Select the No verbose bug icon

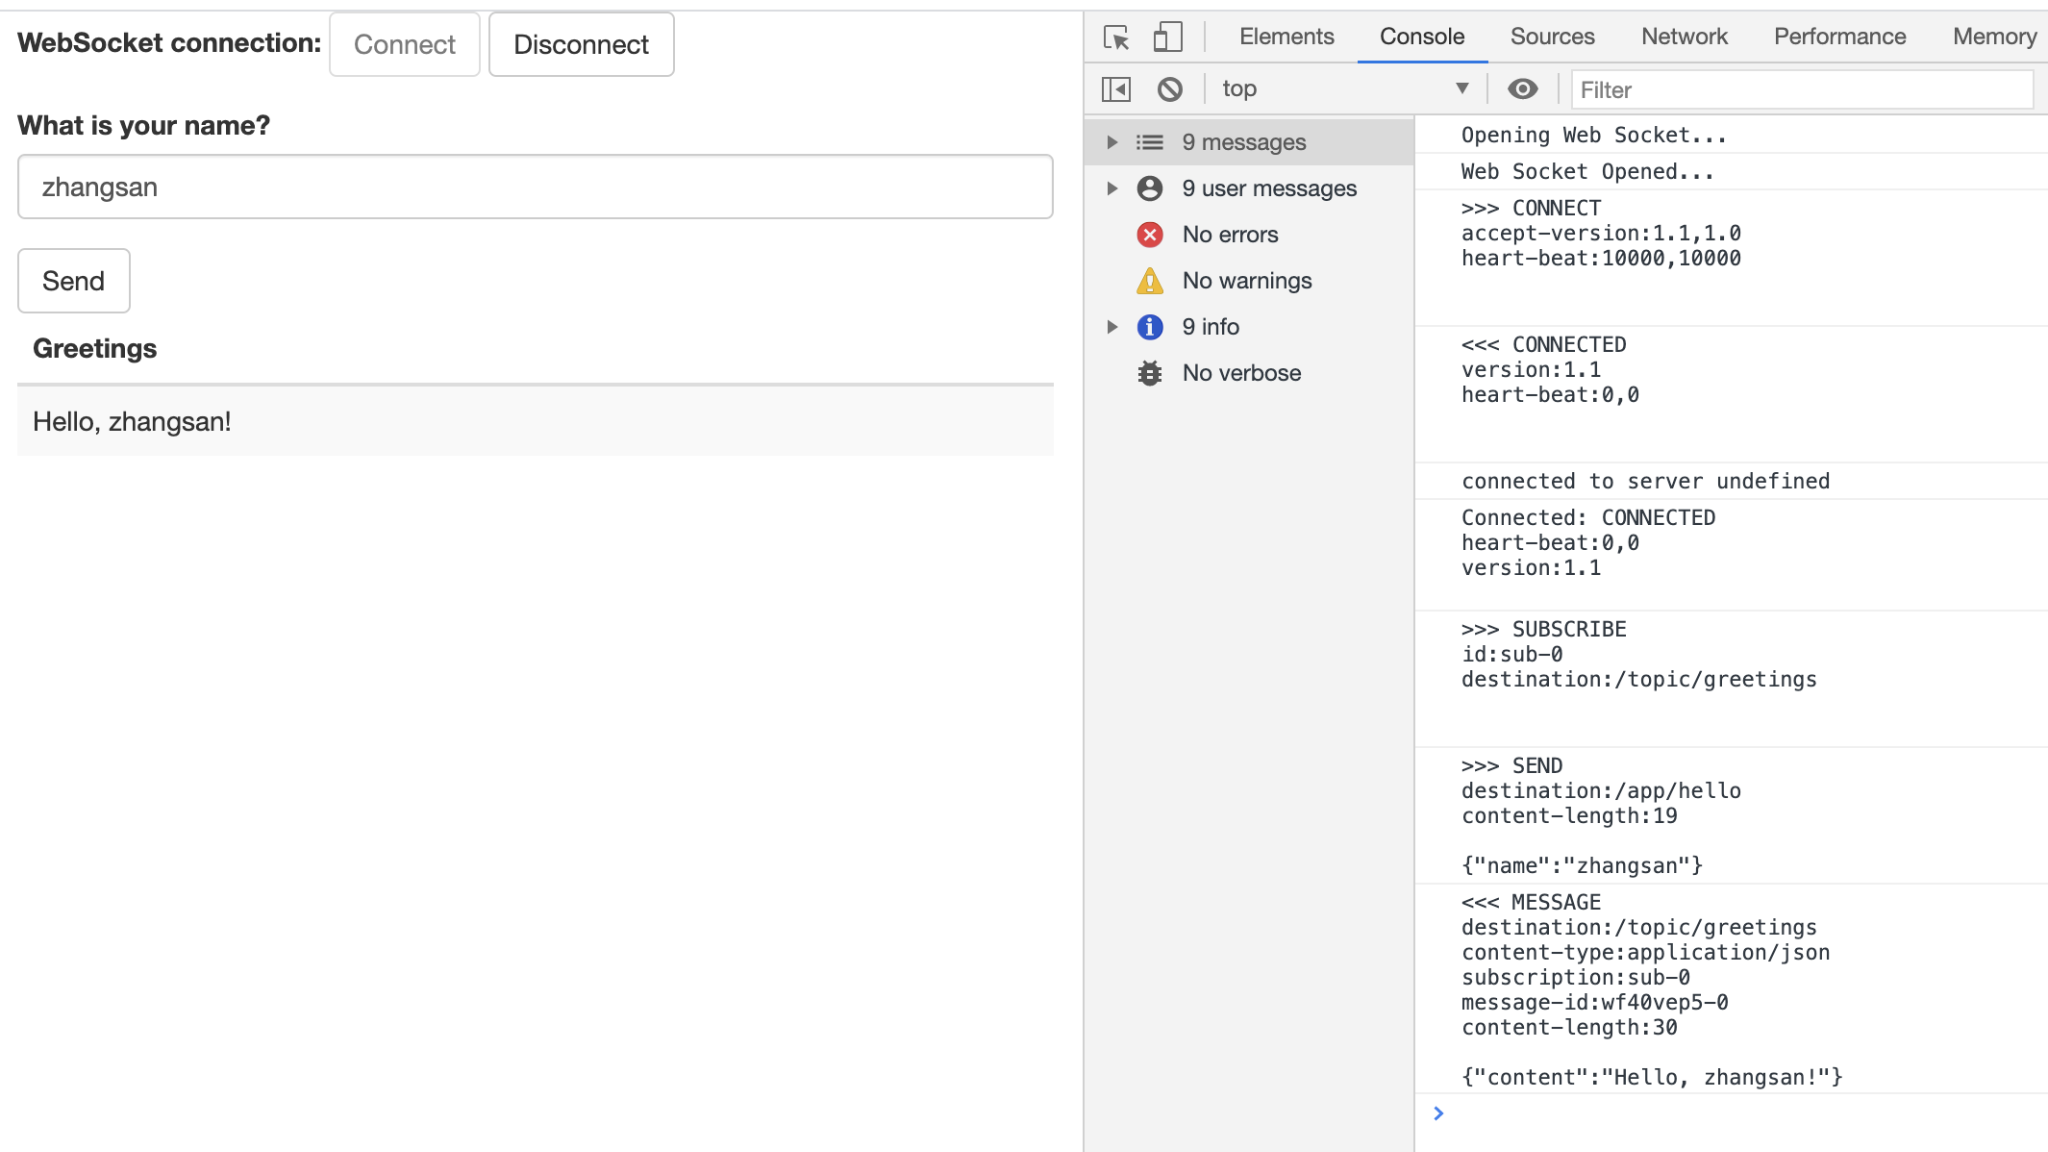pyautogui.click(x=1150, y=373)
